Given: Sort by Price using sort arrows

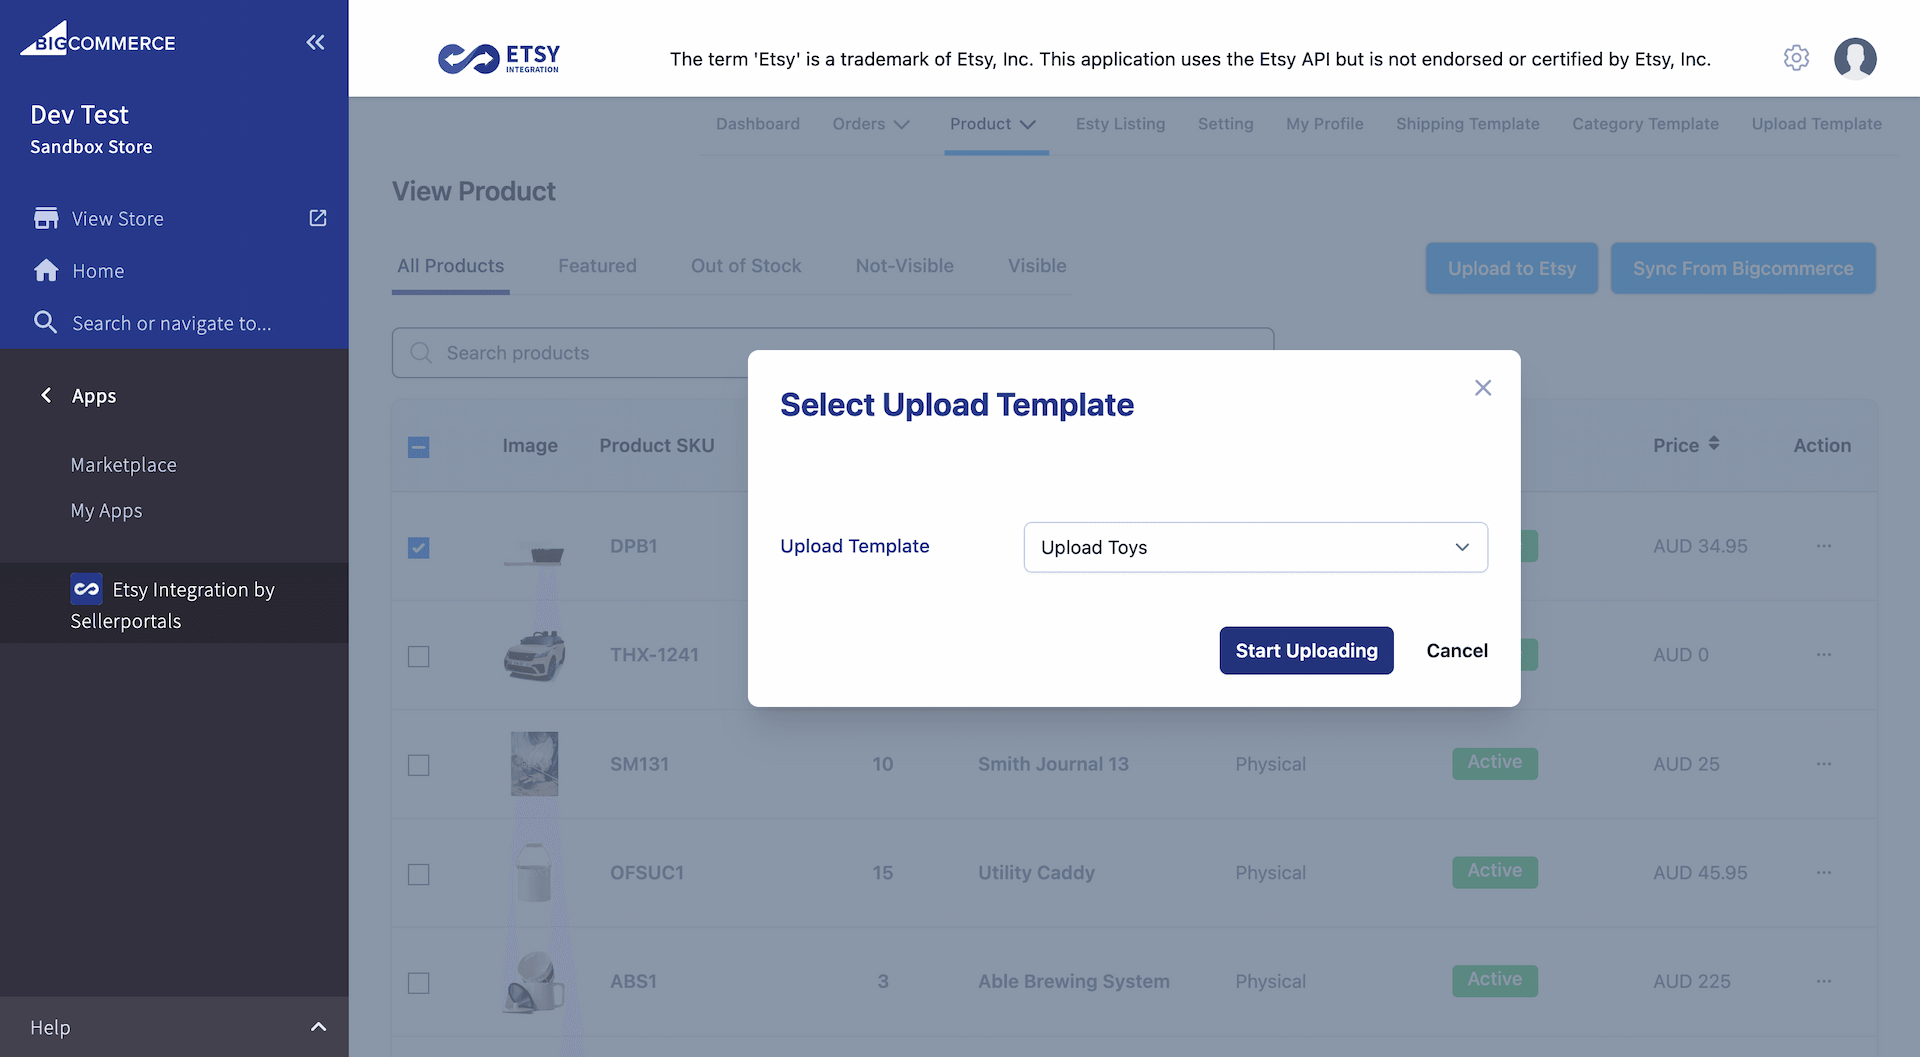Looking at the screenshot, I should click(x=1714, y=443).
